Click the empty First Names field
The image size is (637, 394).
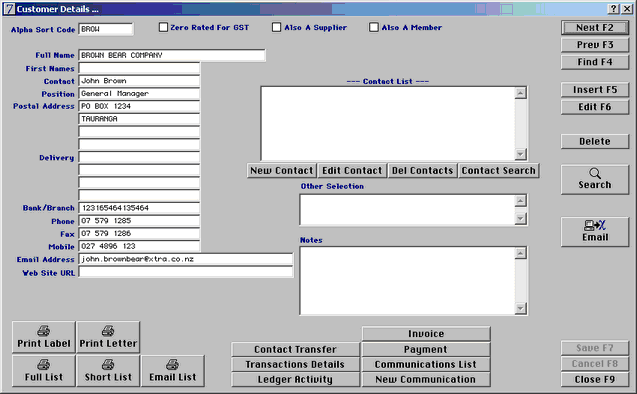click(x=139, y=68)
